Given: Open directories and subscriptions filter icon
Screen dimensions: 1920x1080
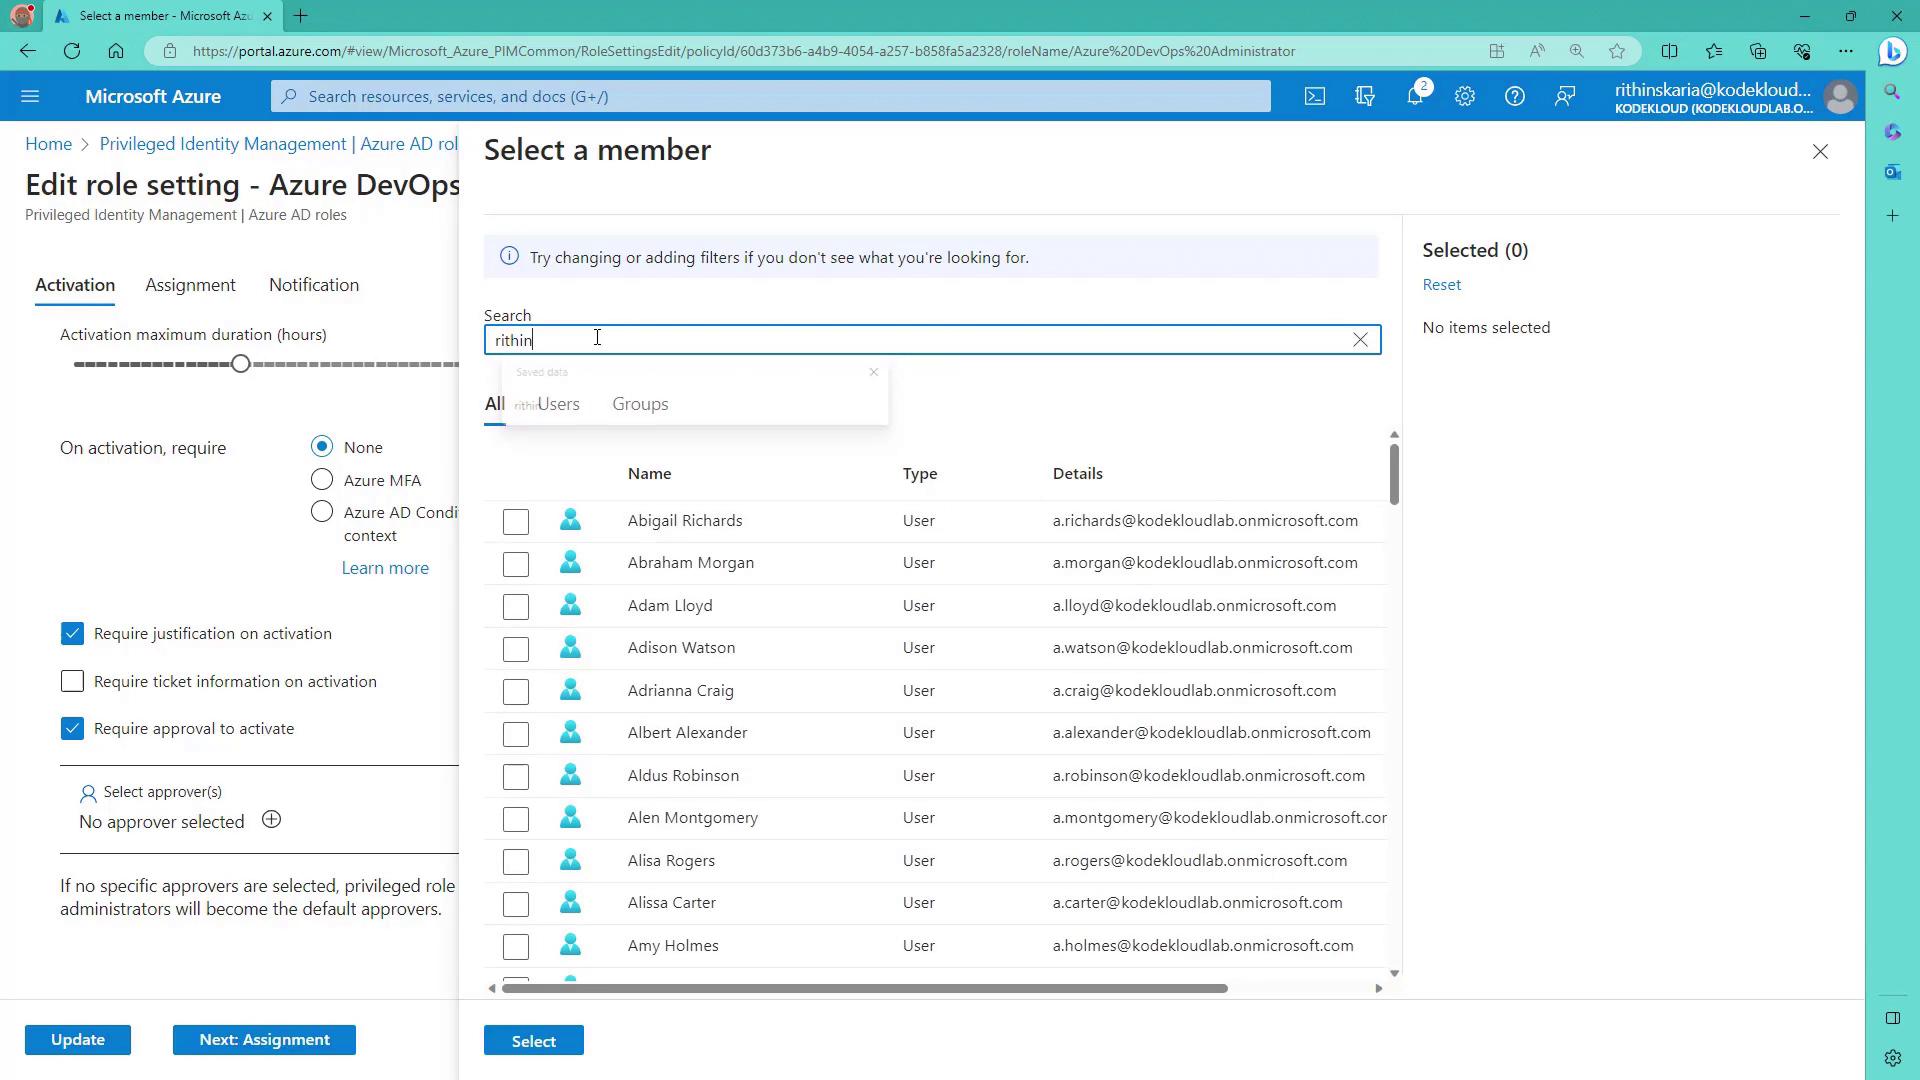Looking at the screenshot, I should click(x=1365, y=96).
